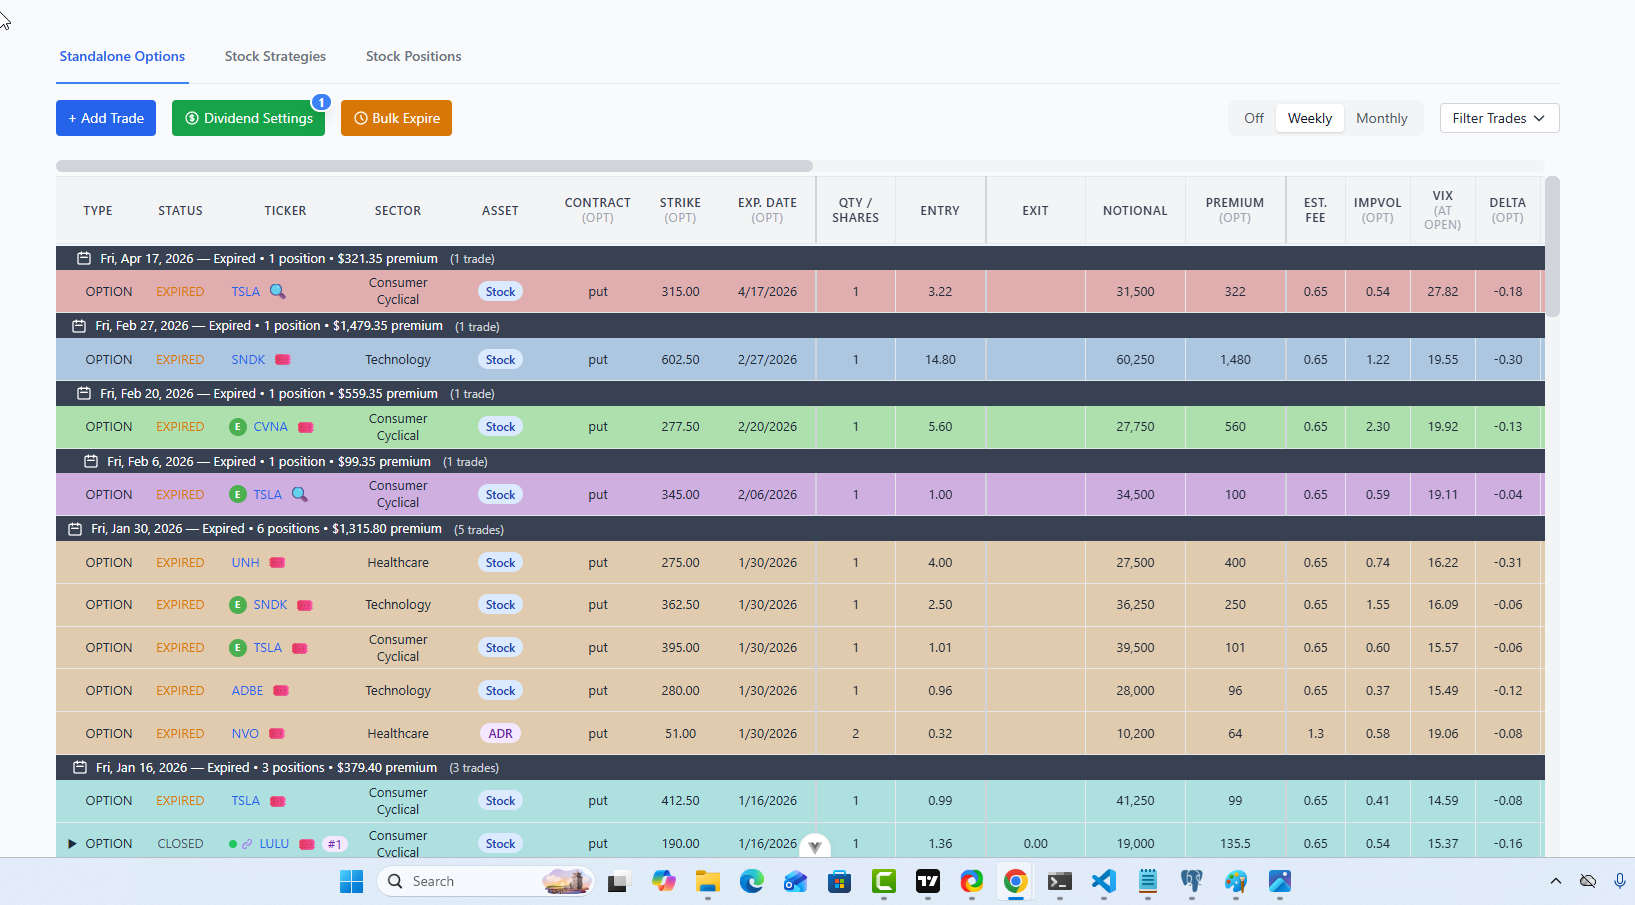Set grouping to Monthly
Viewport: 1635px width, 905px height.
coord(1382,118)
